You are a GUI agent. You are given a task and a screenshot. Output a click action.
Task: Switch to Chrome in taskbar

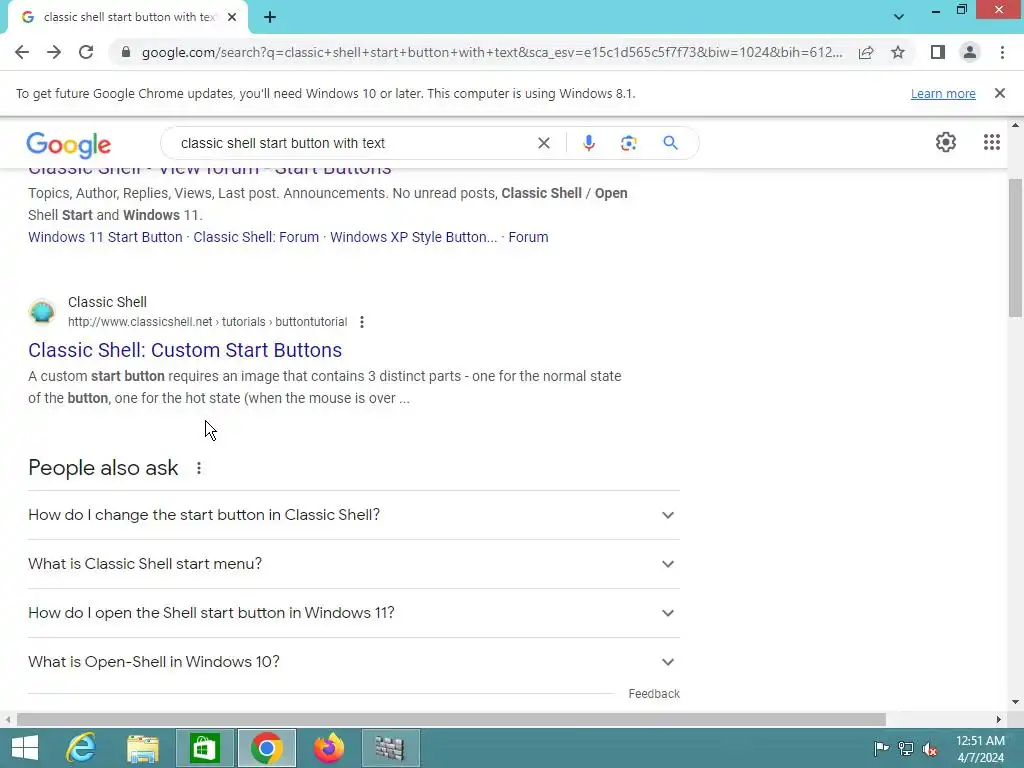pyautogui.click(x=266, y=748)
